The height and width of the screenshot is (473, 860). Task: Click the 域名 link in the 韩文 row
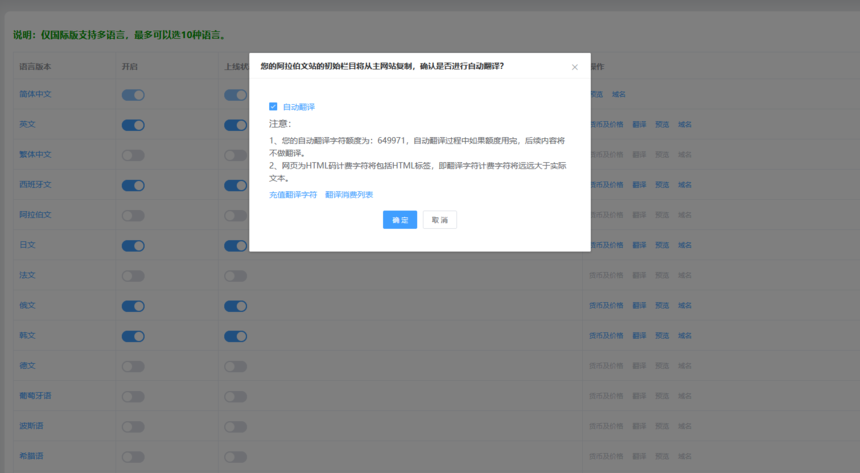tap(684, 336)
